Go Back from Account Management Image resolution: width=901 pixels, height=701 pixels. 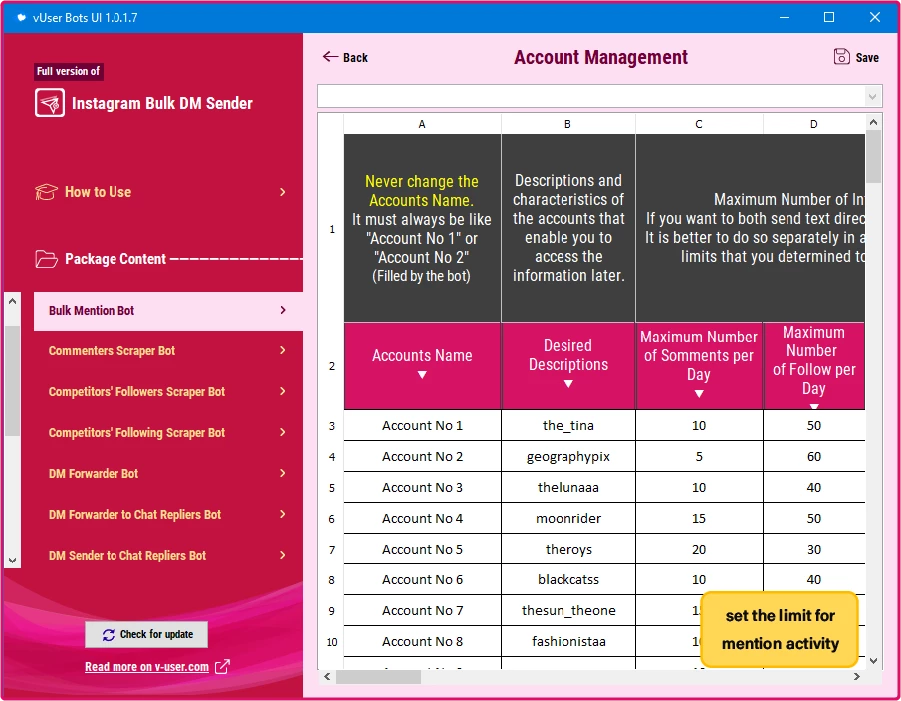[345, 57]
